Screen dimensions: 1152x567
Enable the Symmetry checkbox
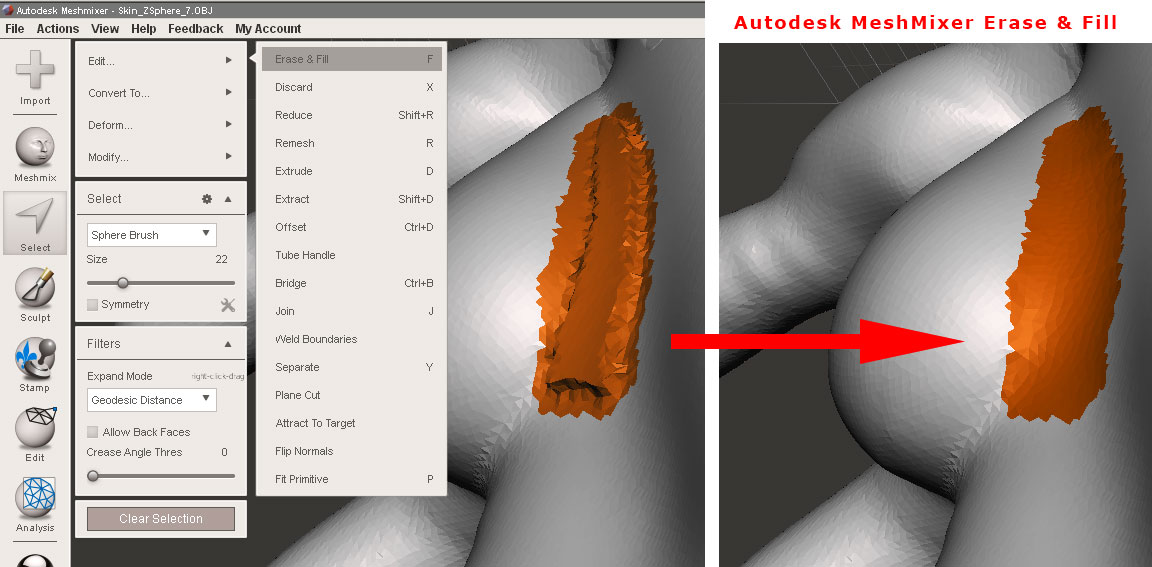(x=93, y=304)
